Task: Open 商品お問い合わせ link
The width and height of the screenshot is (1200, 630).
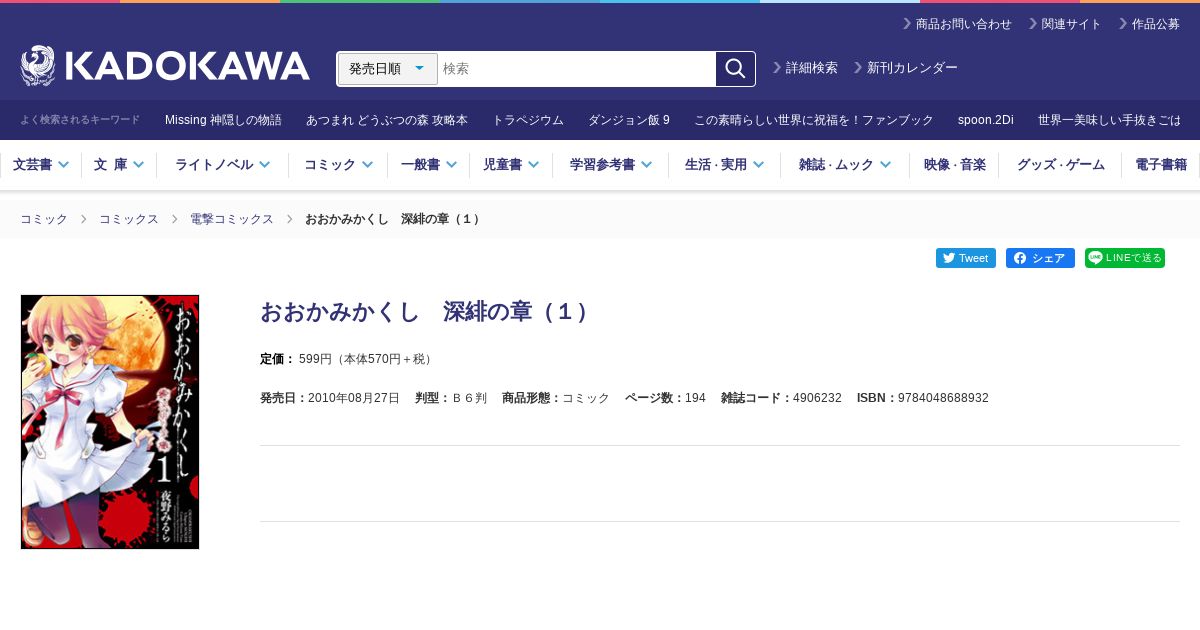Action: point(957,24)
